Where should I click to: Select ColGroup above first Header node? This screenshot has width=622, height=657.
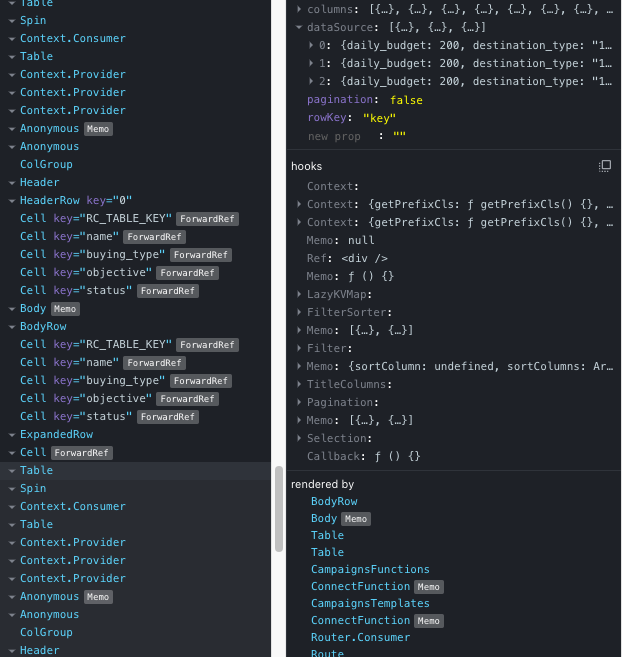click(x=46, y=165)
